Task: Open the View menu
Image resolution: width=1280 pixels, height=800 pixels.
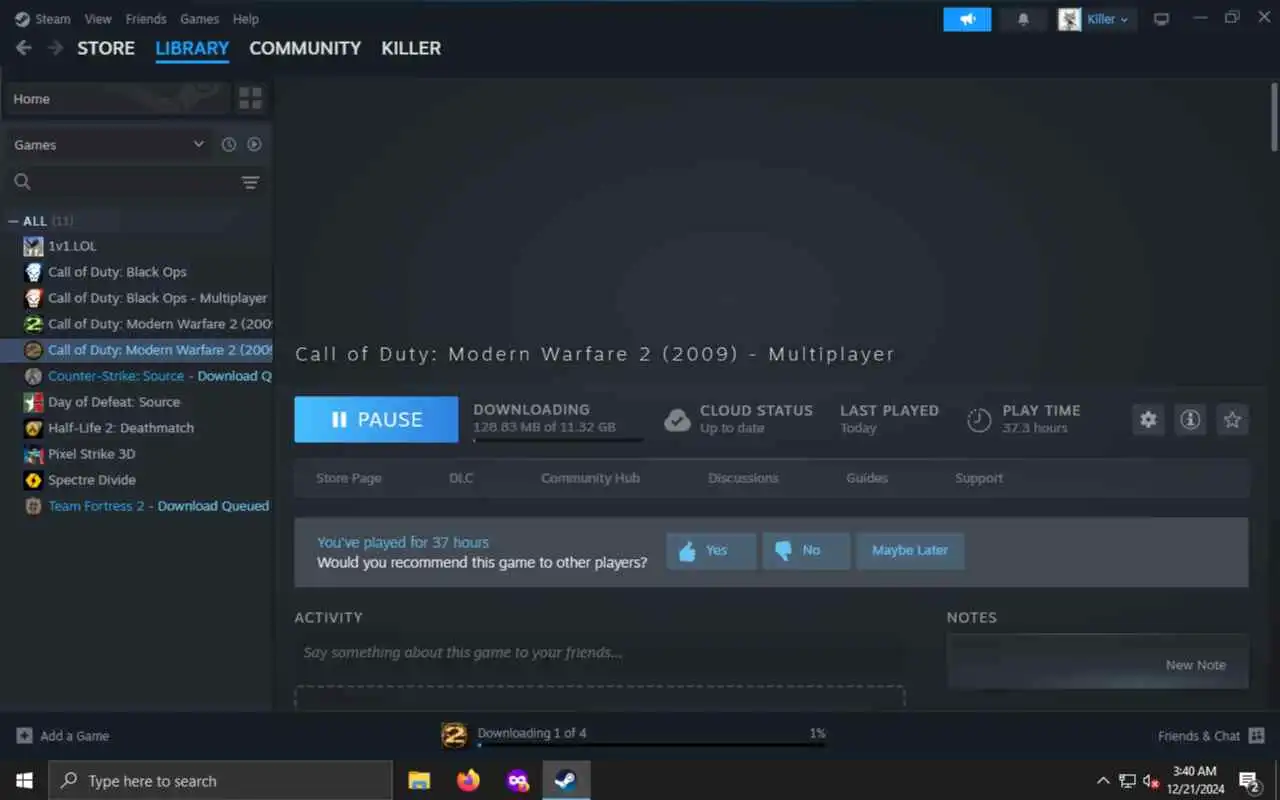Action: click(98, 19)
